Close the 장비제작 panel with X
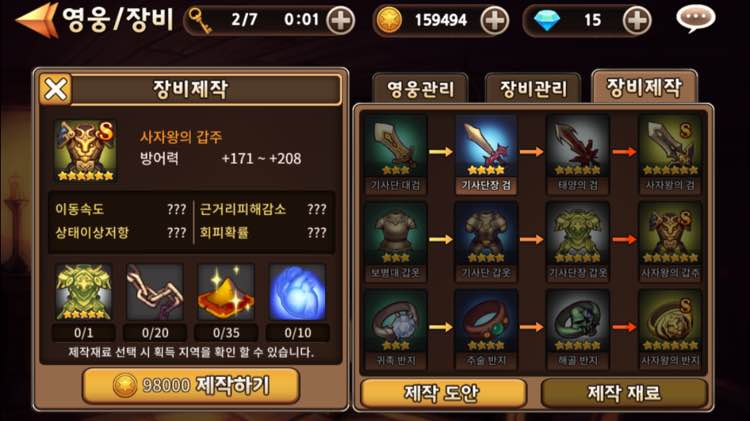The height and width of the screenshot is (421, 750). tap(55, 89)
